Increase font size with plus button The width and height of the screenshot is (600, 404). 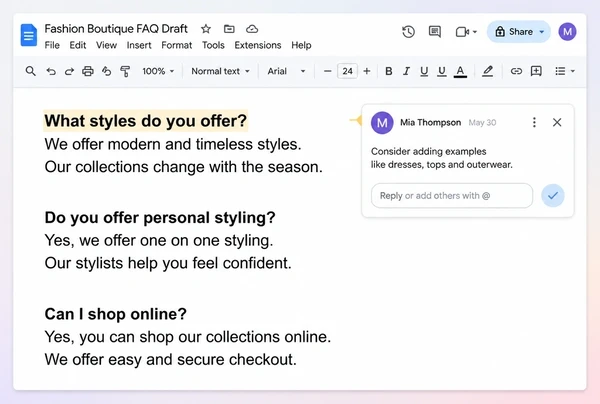click(367, 71)
